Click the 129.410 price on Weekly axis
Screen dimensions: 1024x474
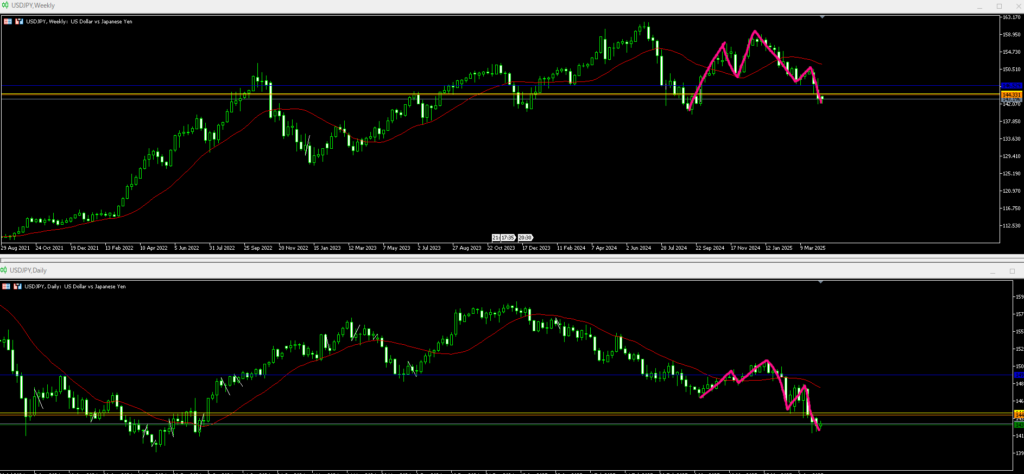point(1012,156)
